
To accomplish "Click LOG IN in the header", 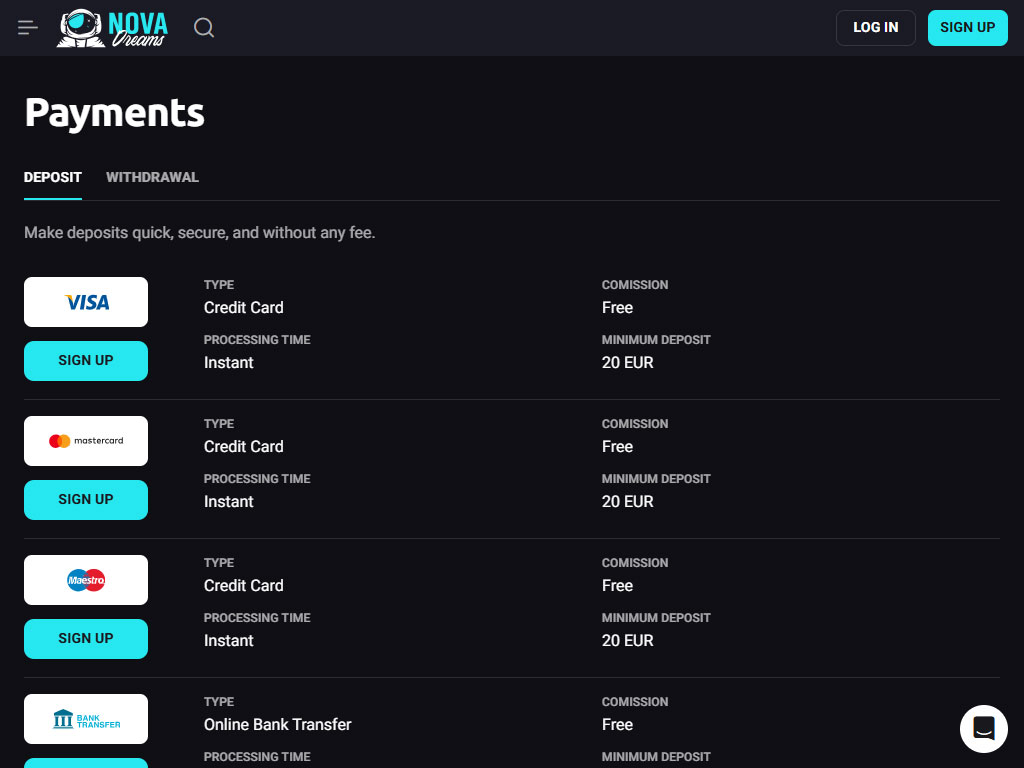I will pyautogui.click(x=876, y=27).
